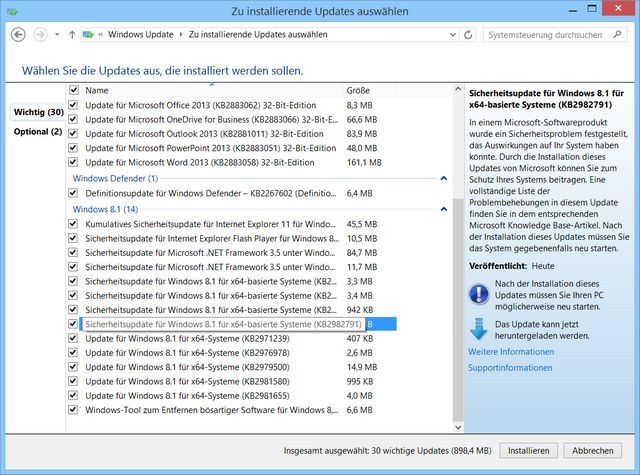This screenshot has width=640, height=475.
Task: Switch to the Optional (2) tab
Action: click(x=38, y=131)
